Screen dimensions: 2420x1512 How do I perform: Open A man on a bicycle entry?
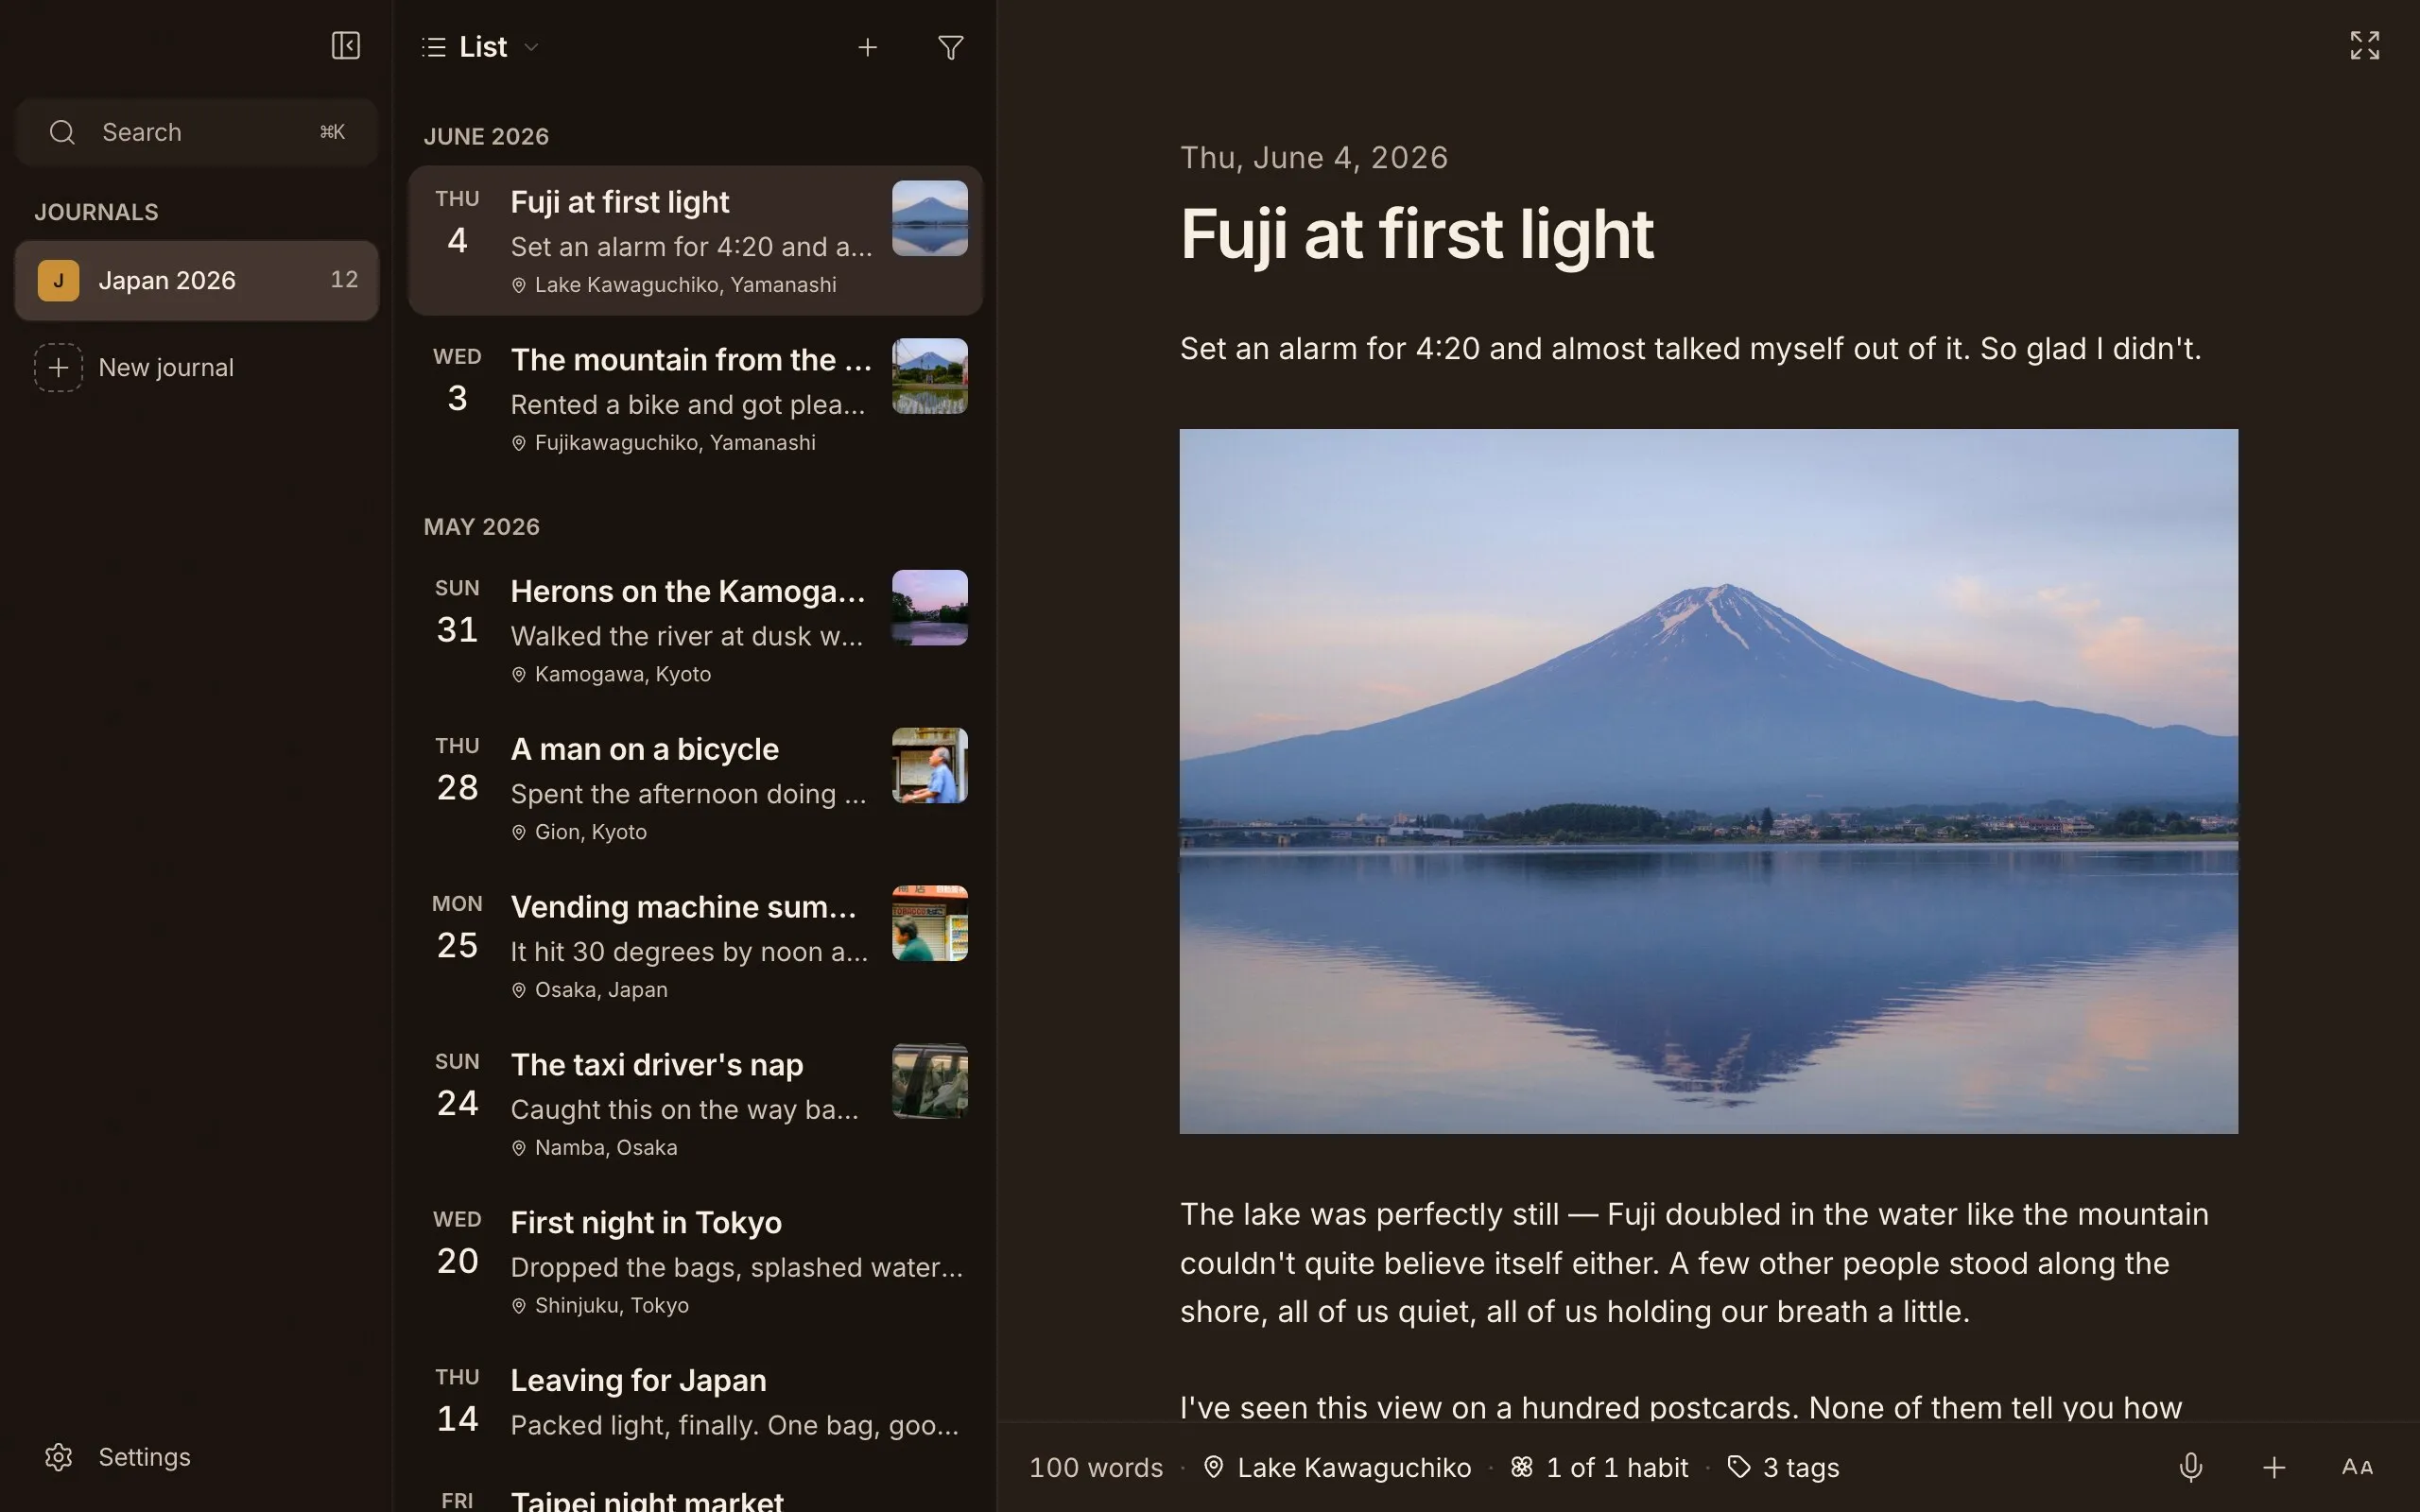[695, 788]
